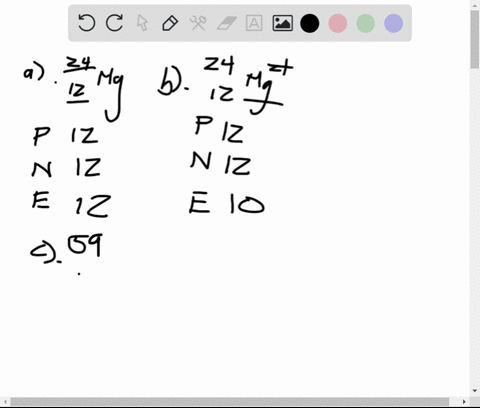This screenshot has height=408, width=480.
Task: Click the redo arrow icon
Action: [114, 23]
